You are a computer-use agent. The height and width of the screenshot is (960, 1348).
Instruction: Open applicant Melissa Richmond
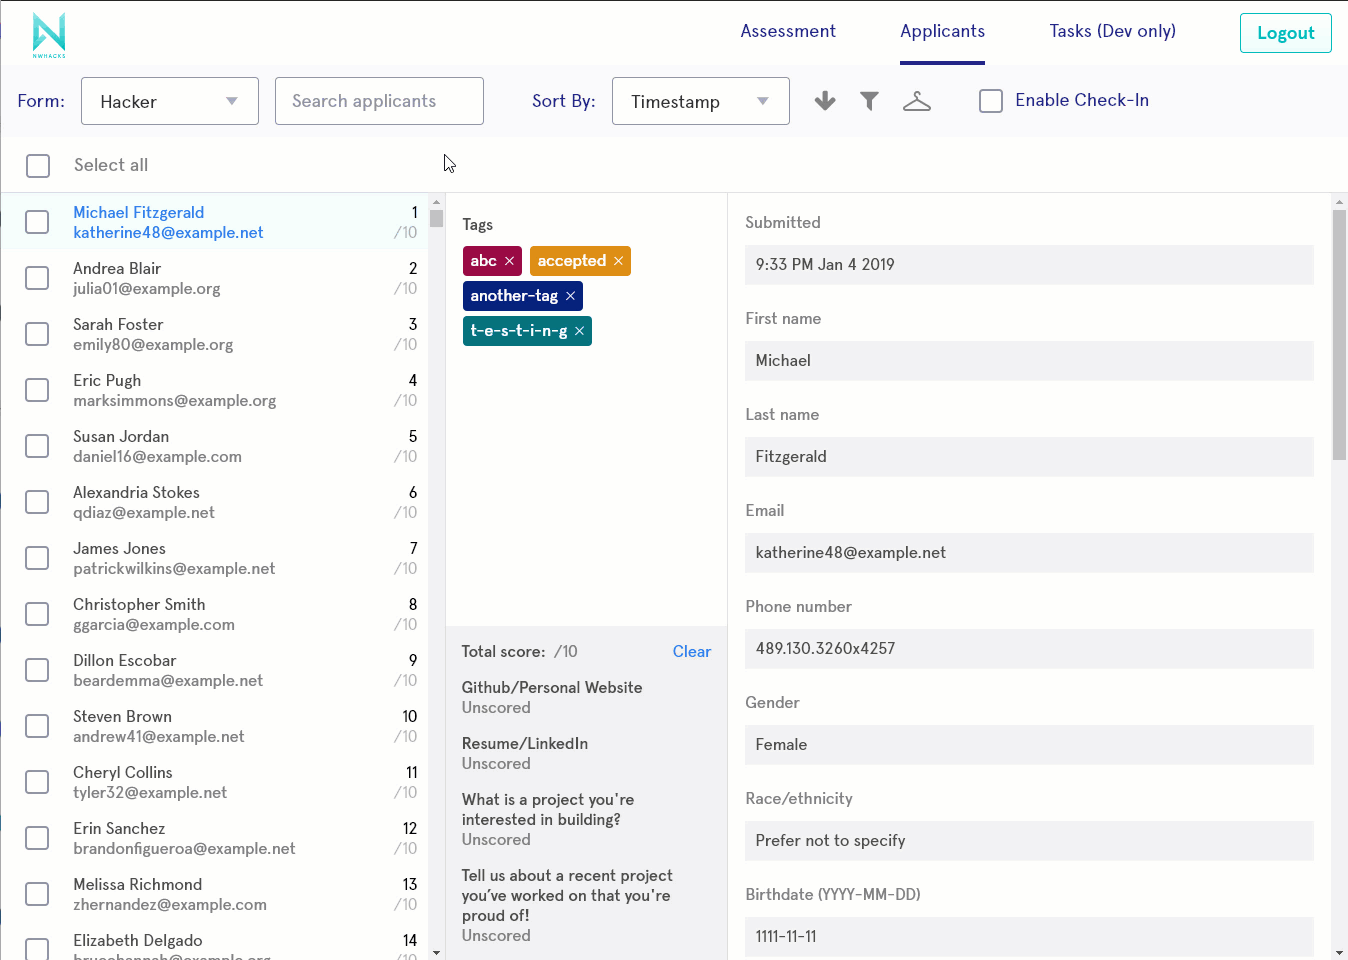(x=214, y=894)
